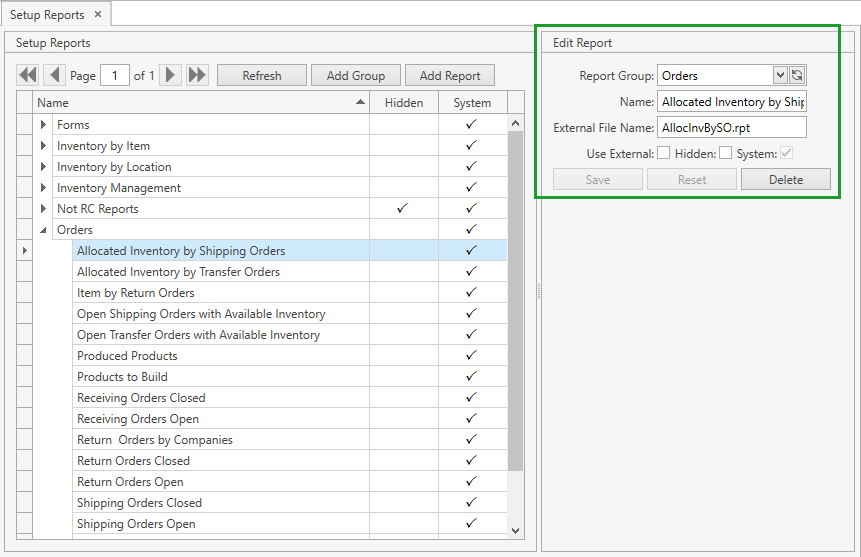Jump to the last page of reports
The height and width of the screenshot is (557, 861).
(x=197, y=75)
